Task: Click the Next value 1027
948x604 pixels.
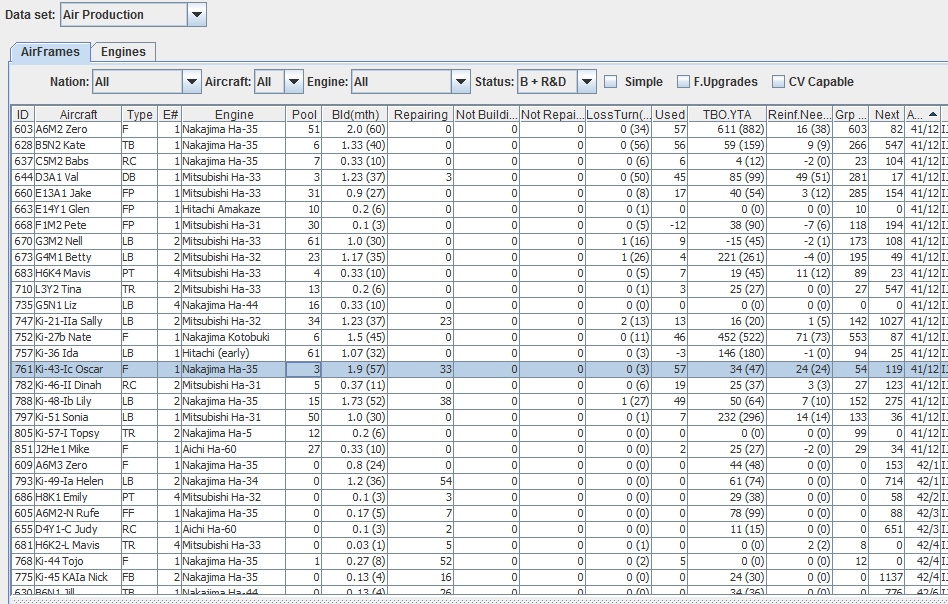Action: 887,321
